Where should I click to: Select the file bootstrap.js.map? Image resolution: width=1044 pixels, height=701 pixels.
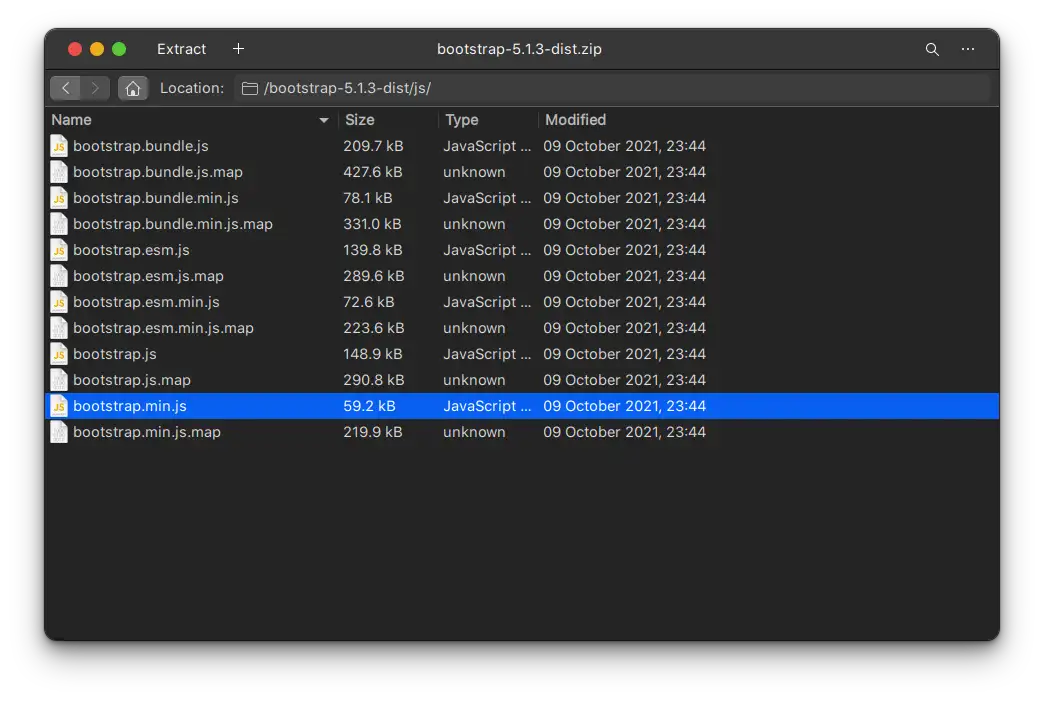click(132, 379)
